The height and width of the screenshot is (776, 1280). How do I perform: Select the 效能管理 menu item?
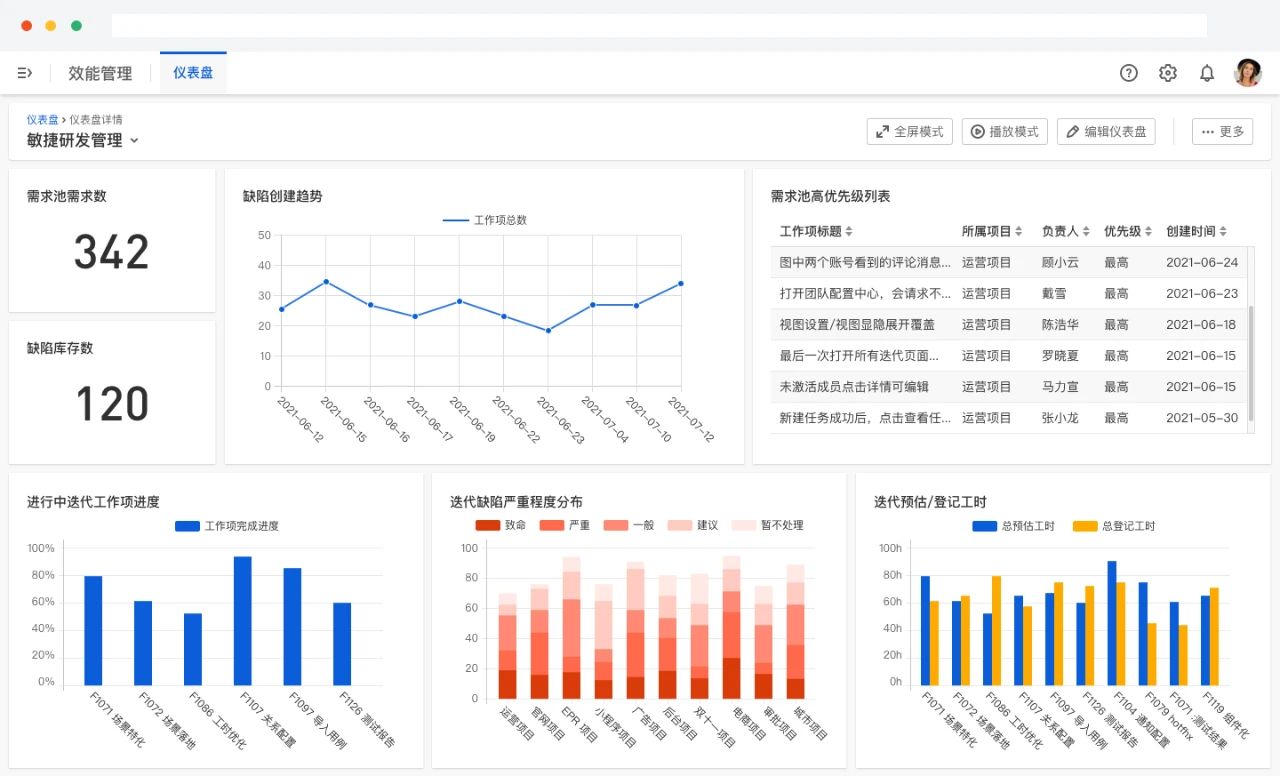coord(100,73)
